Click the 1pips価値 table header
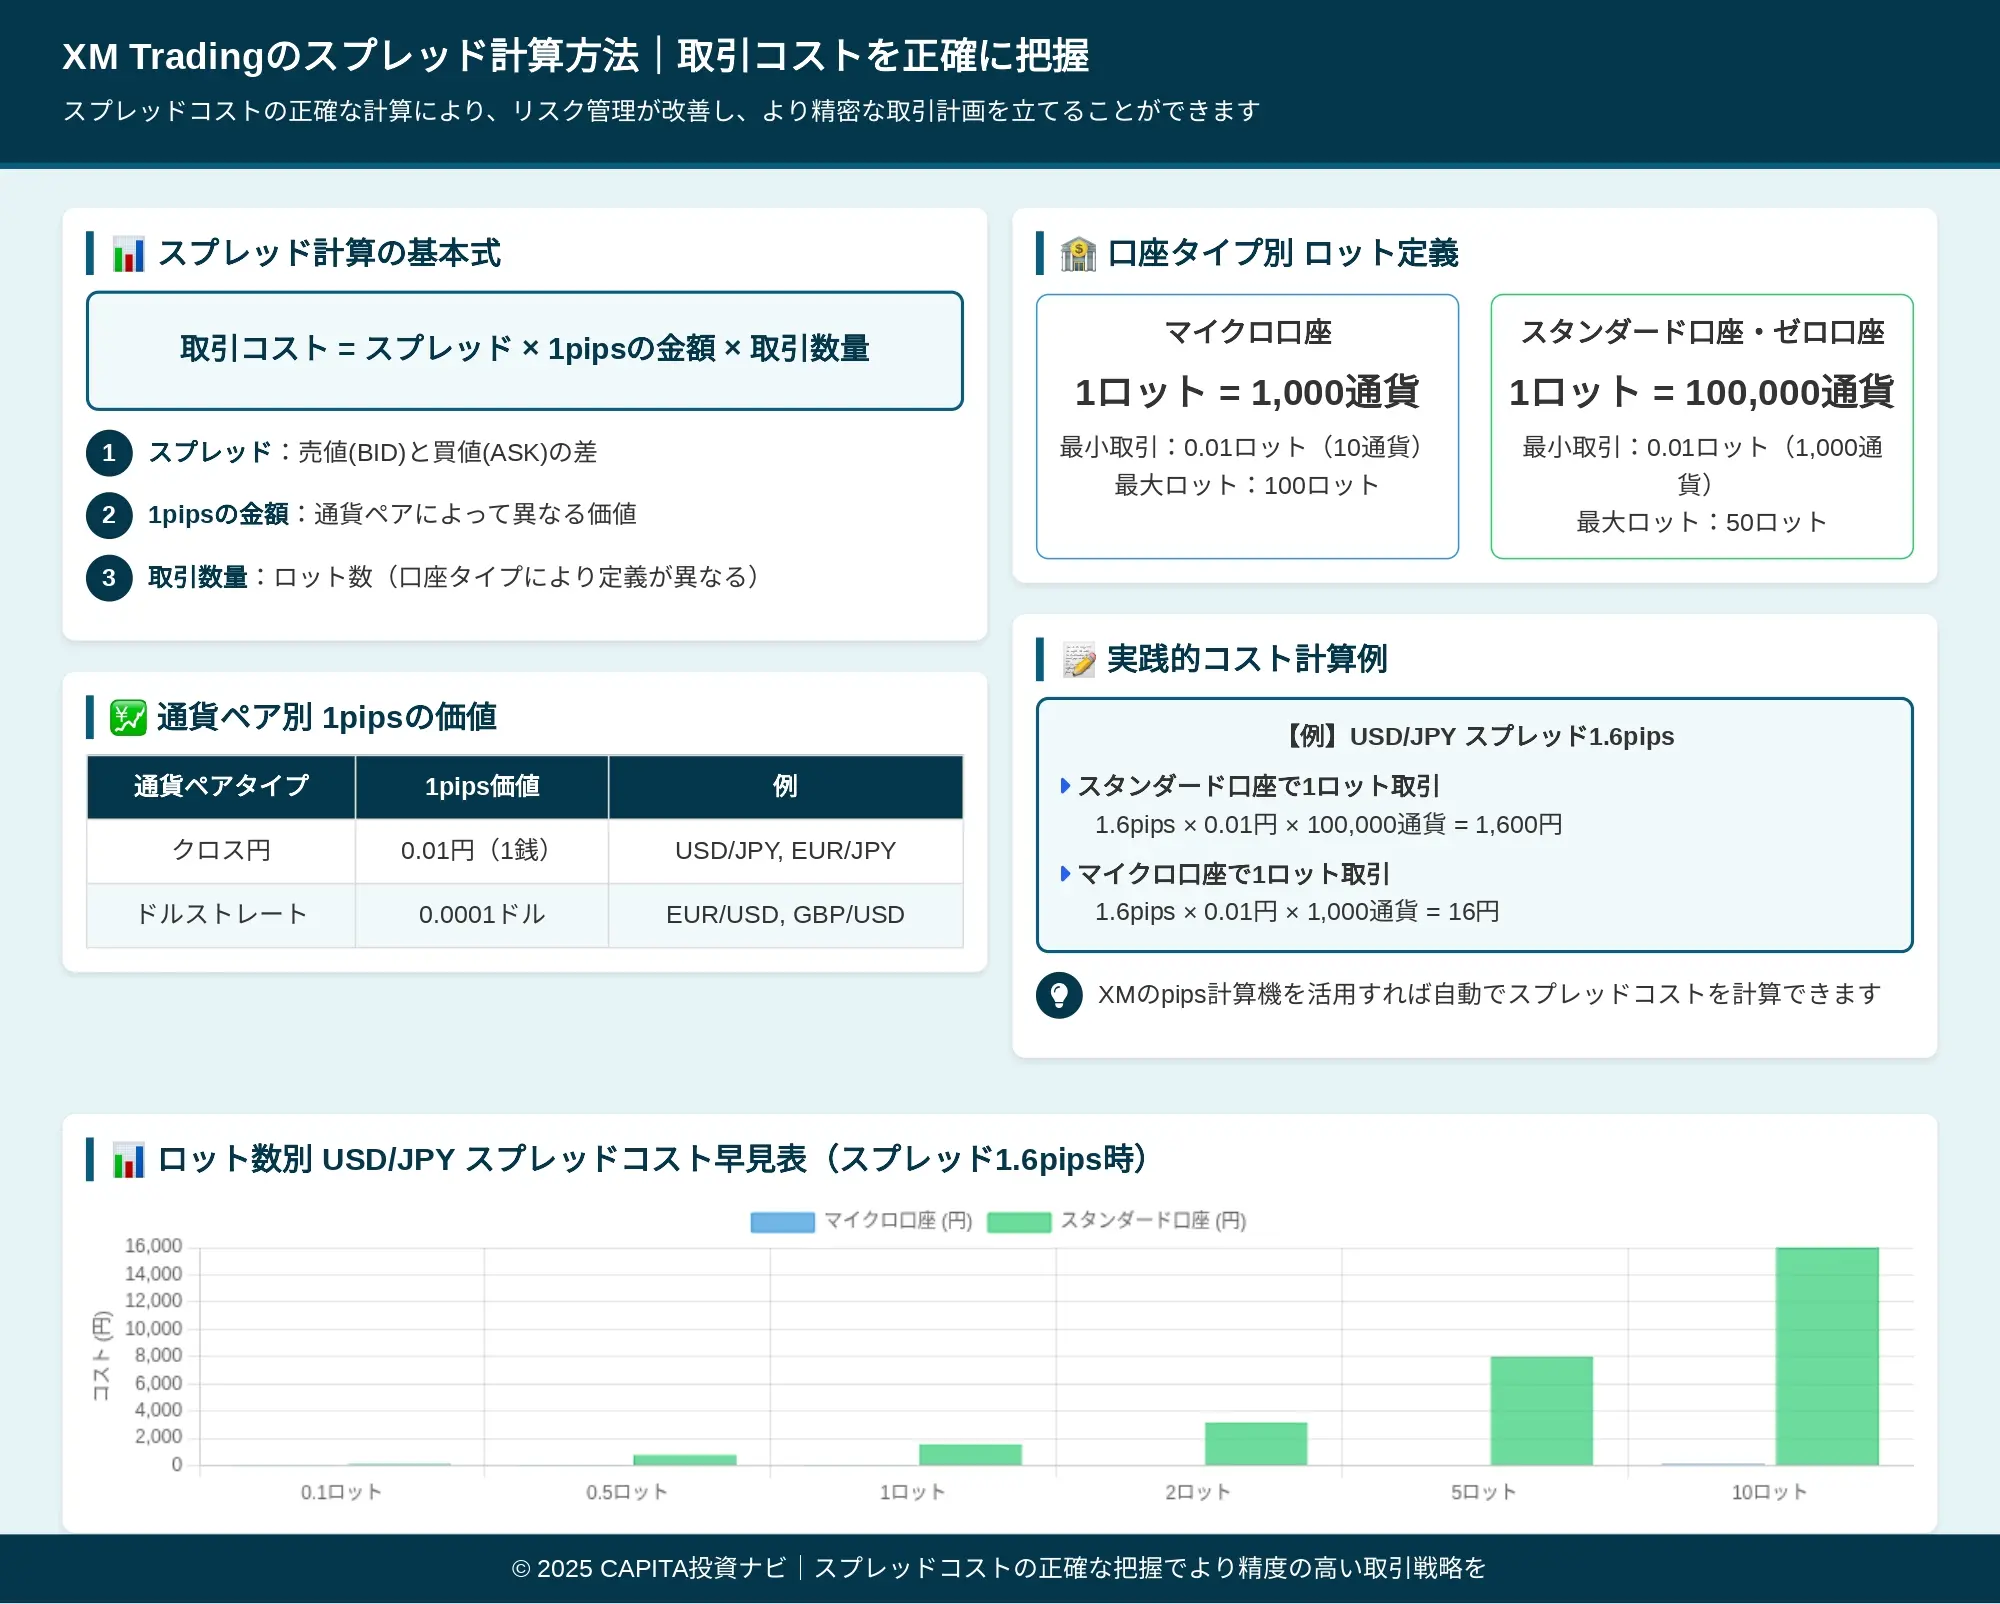 [x=482, y=787]
